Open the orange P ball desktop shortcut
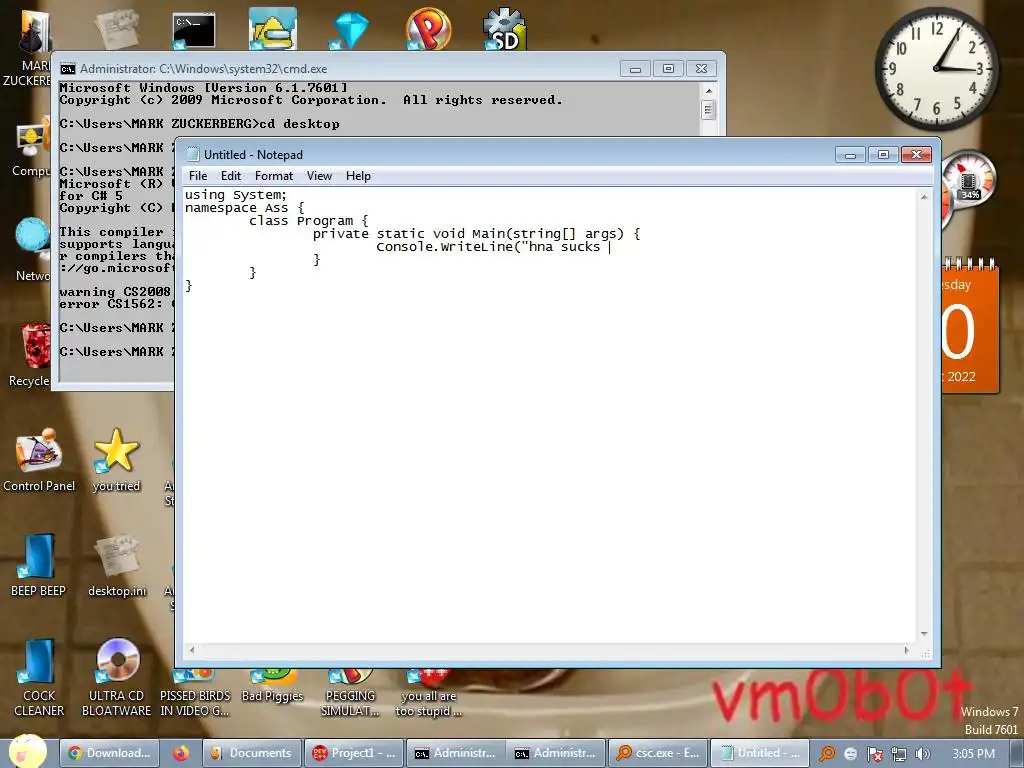Image resolution: width=1024 pixels, height=768 pixels. pos(428,29)
